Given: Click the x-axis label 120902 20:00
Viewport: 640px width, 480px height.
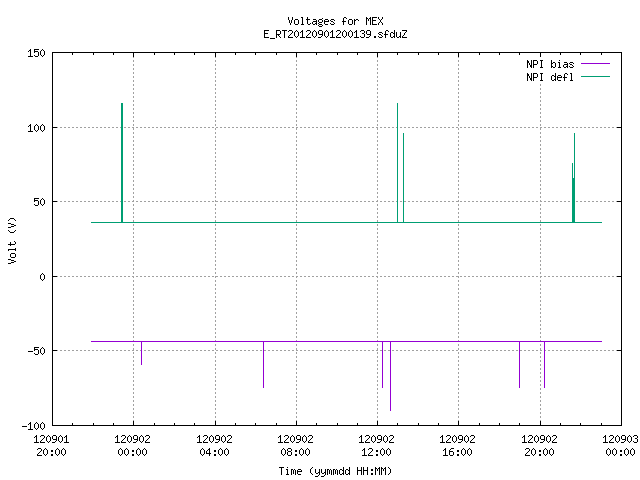Looking at the screenshot, I should [540, 445].
